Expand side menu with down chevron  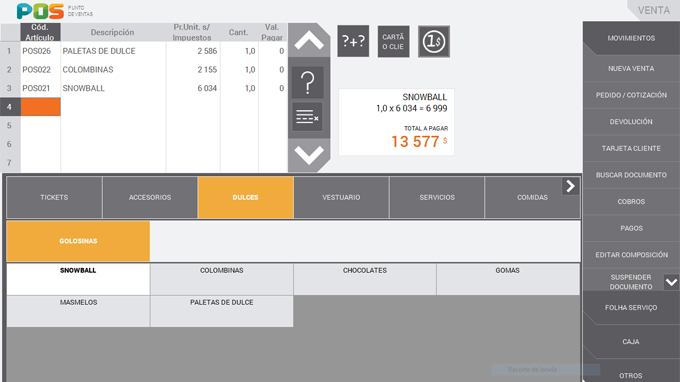671,282
